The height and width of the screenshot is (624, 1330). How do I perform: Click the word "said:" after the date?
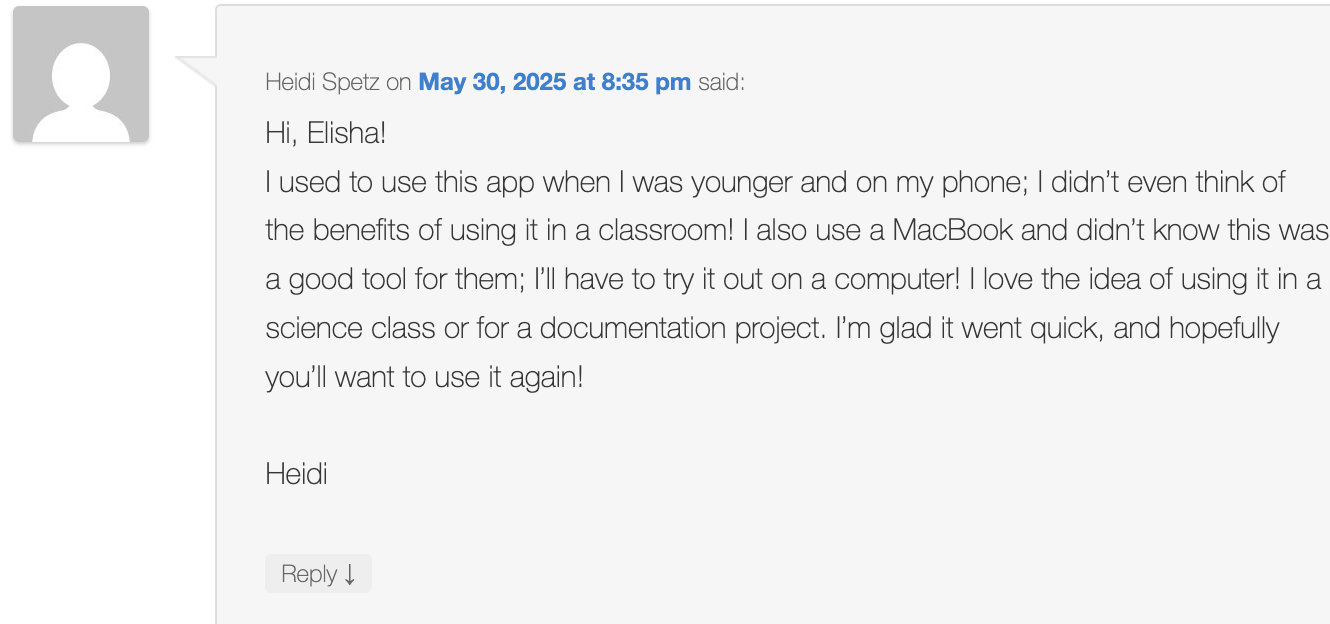[721, 82]
